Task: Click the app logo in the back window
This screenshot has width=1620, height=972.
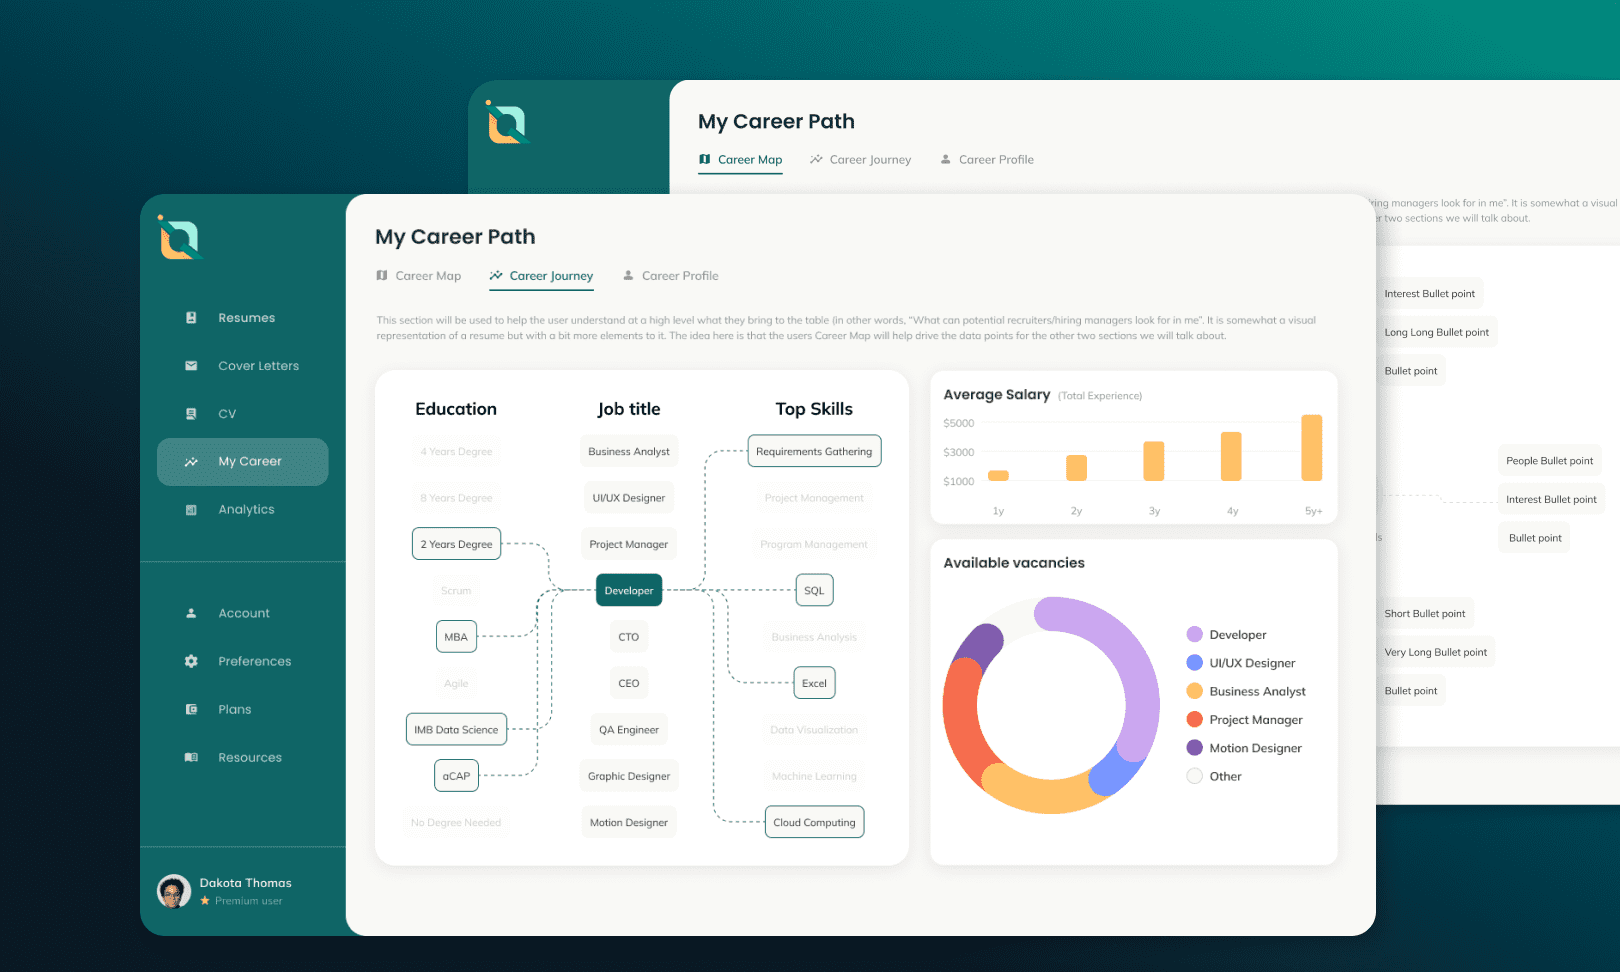Action: pyautogui.click(x=507, y=123)
